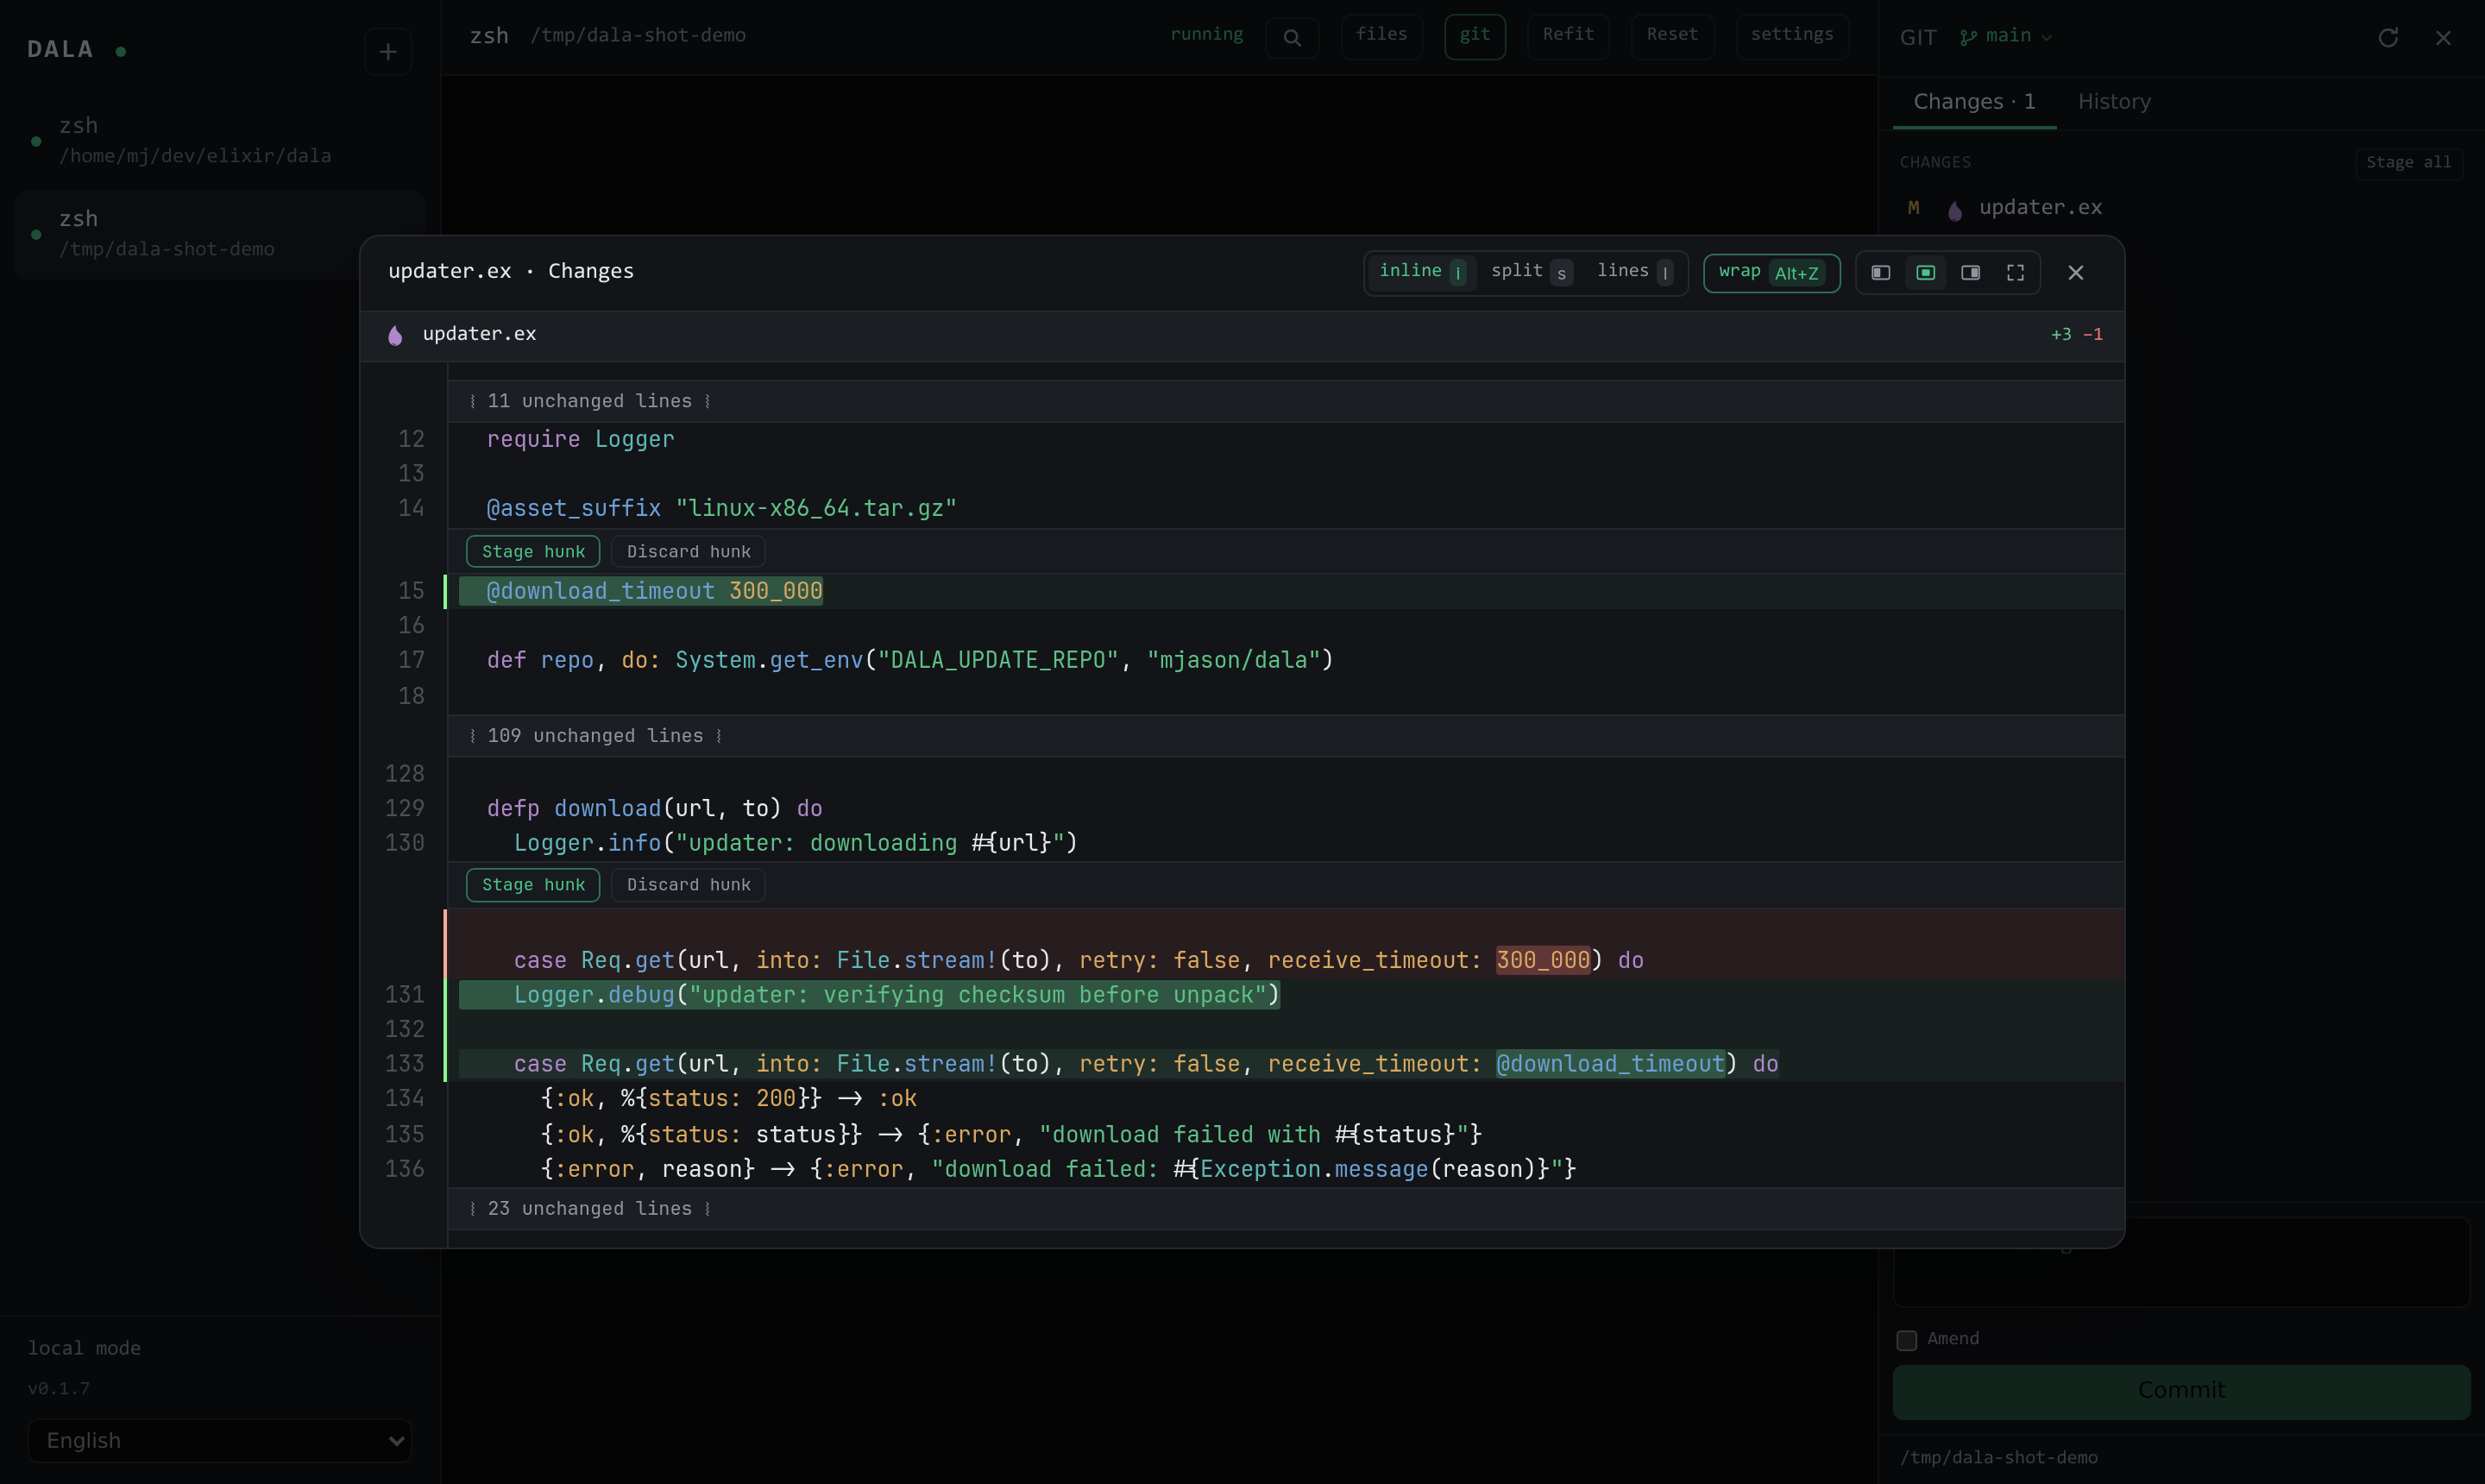Switch to the History tab
Screen dimensions: 2485x1484
[x=2114, y=102]
